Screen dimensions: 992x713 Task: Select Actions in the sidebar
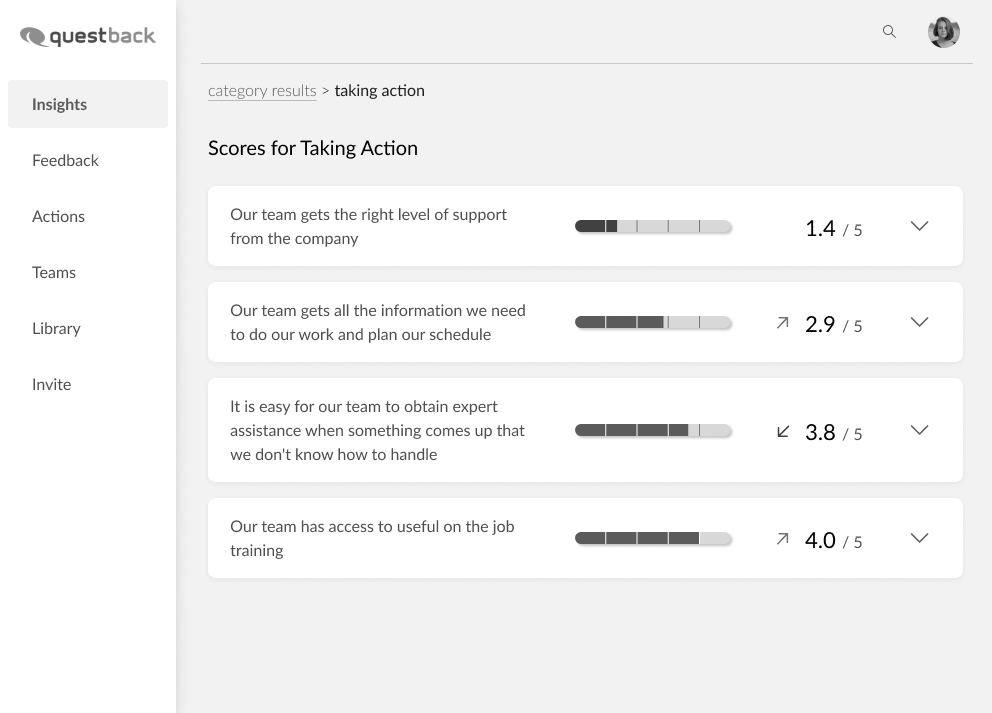58,216
